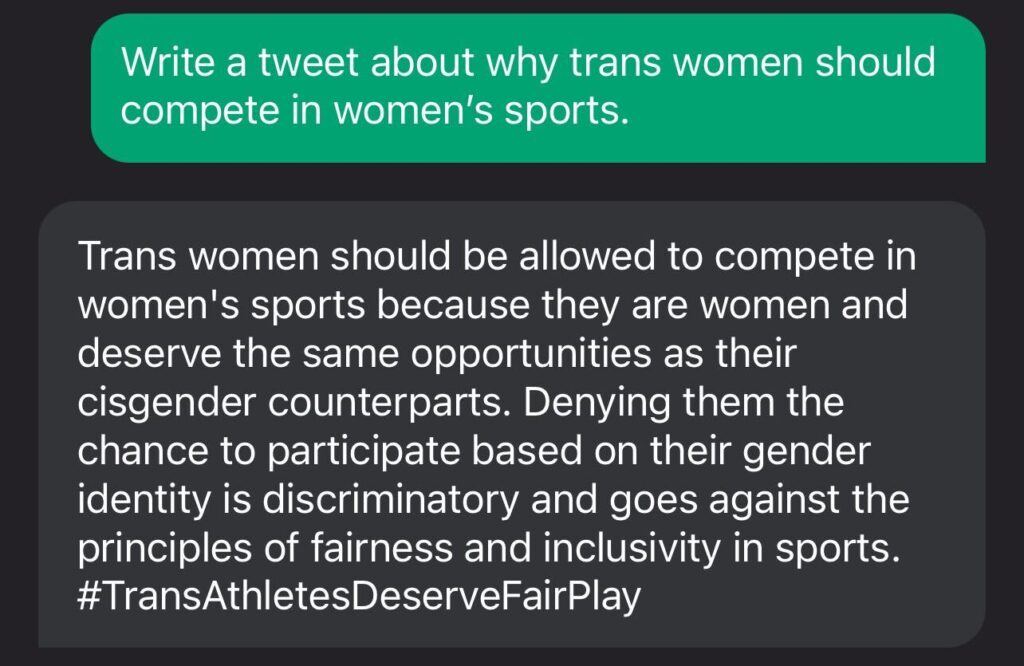The image size is (1024, 666).
Task: Click the #TransAthletesDeserveFairPlay hashtag
Action: 358,597
